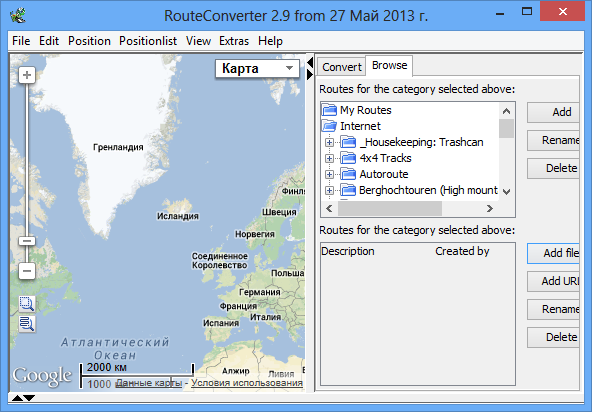The image size is (592, 412).
Task: Click the map zoom in plus button
Action: pos(27,75)
